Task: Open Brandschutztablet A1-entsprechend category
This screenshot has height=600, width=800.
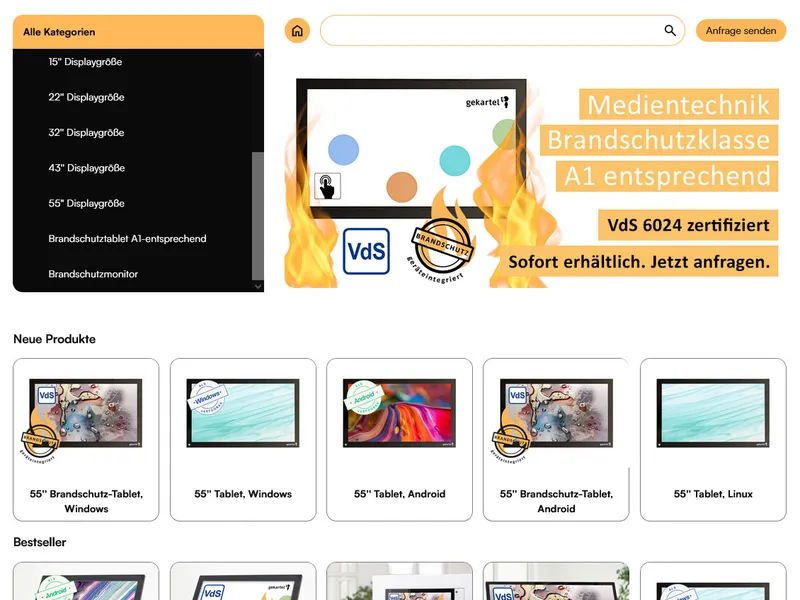Action: coord(127,239)
